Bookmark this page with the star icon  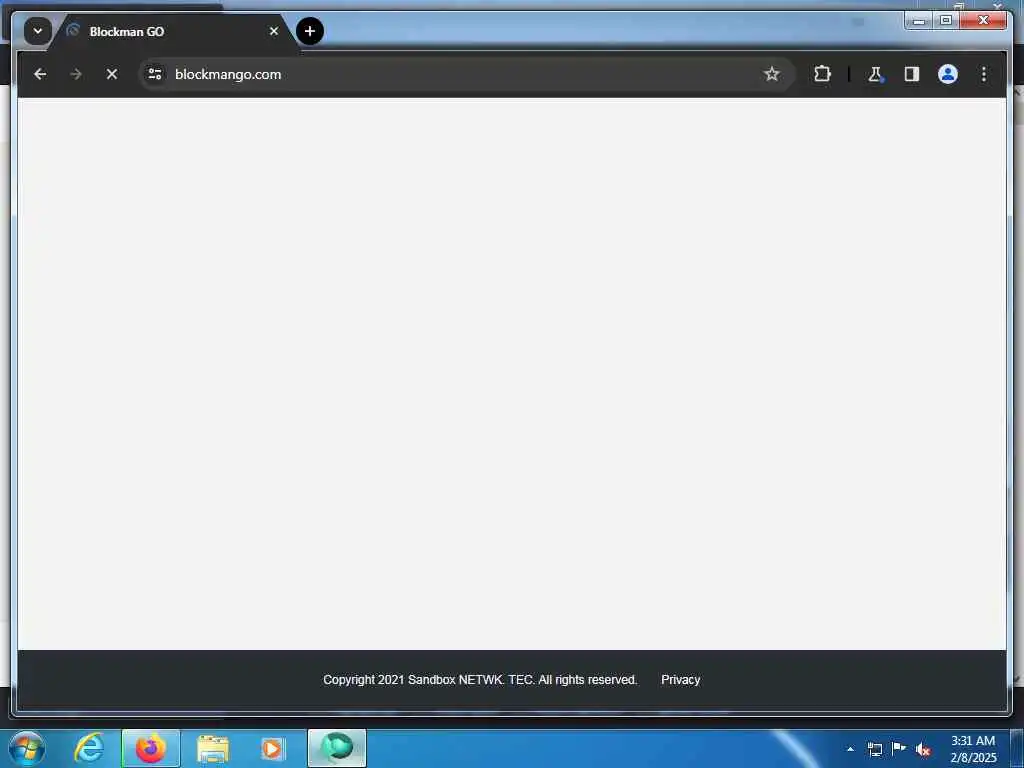coord(771,74)
